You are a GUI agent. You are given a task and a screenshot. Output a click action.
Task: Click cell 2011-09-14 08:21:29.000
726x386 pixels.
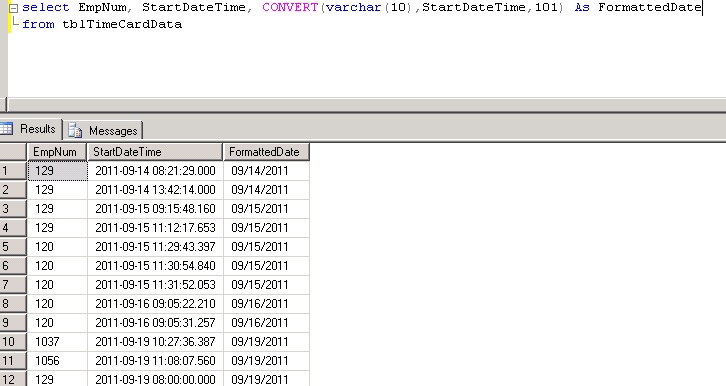click(155, 171)
